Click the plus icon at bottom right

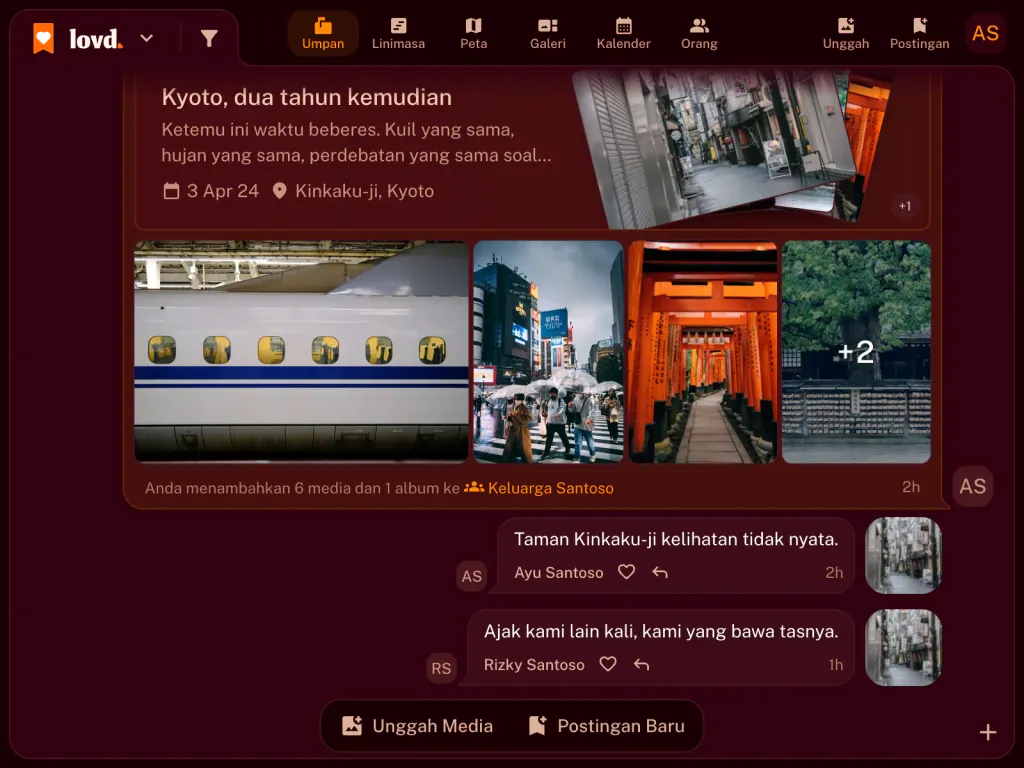[988, 732]
